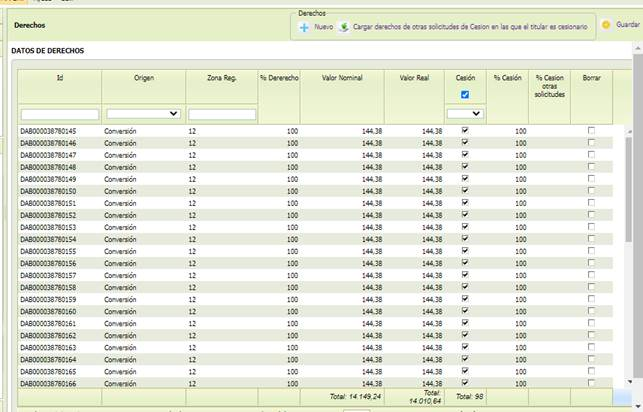Screen dimensions: 643x412
Task: Click the table scrollbar down arrow
Action: pyautogui.click(x=630, y=382)
